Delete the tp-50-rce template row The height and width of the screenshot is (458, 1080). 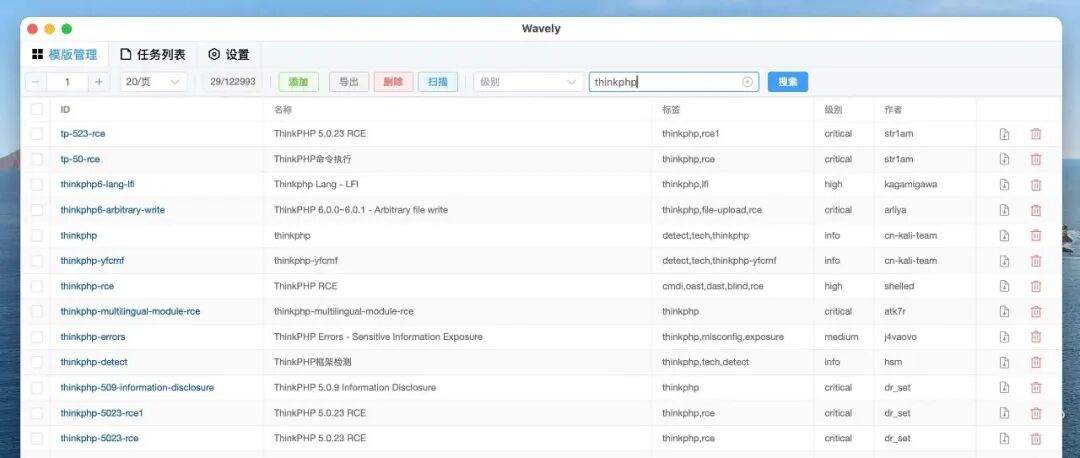(x=1035, y=159)
